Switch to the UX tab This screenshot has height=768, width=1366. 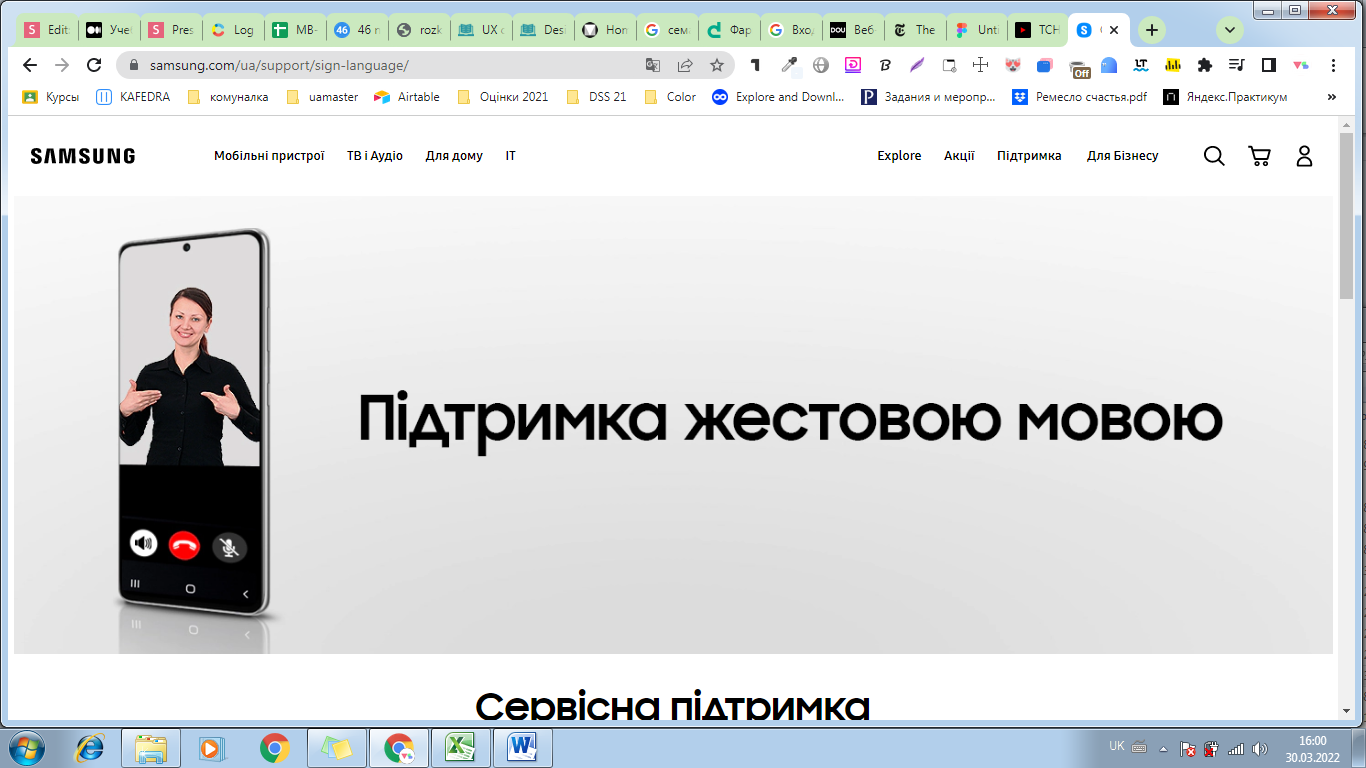481,30
